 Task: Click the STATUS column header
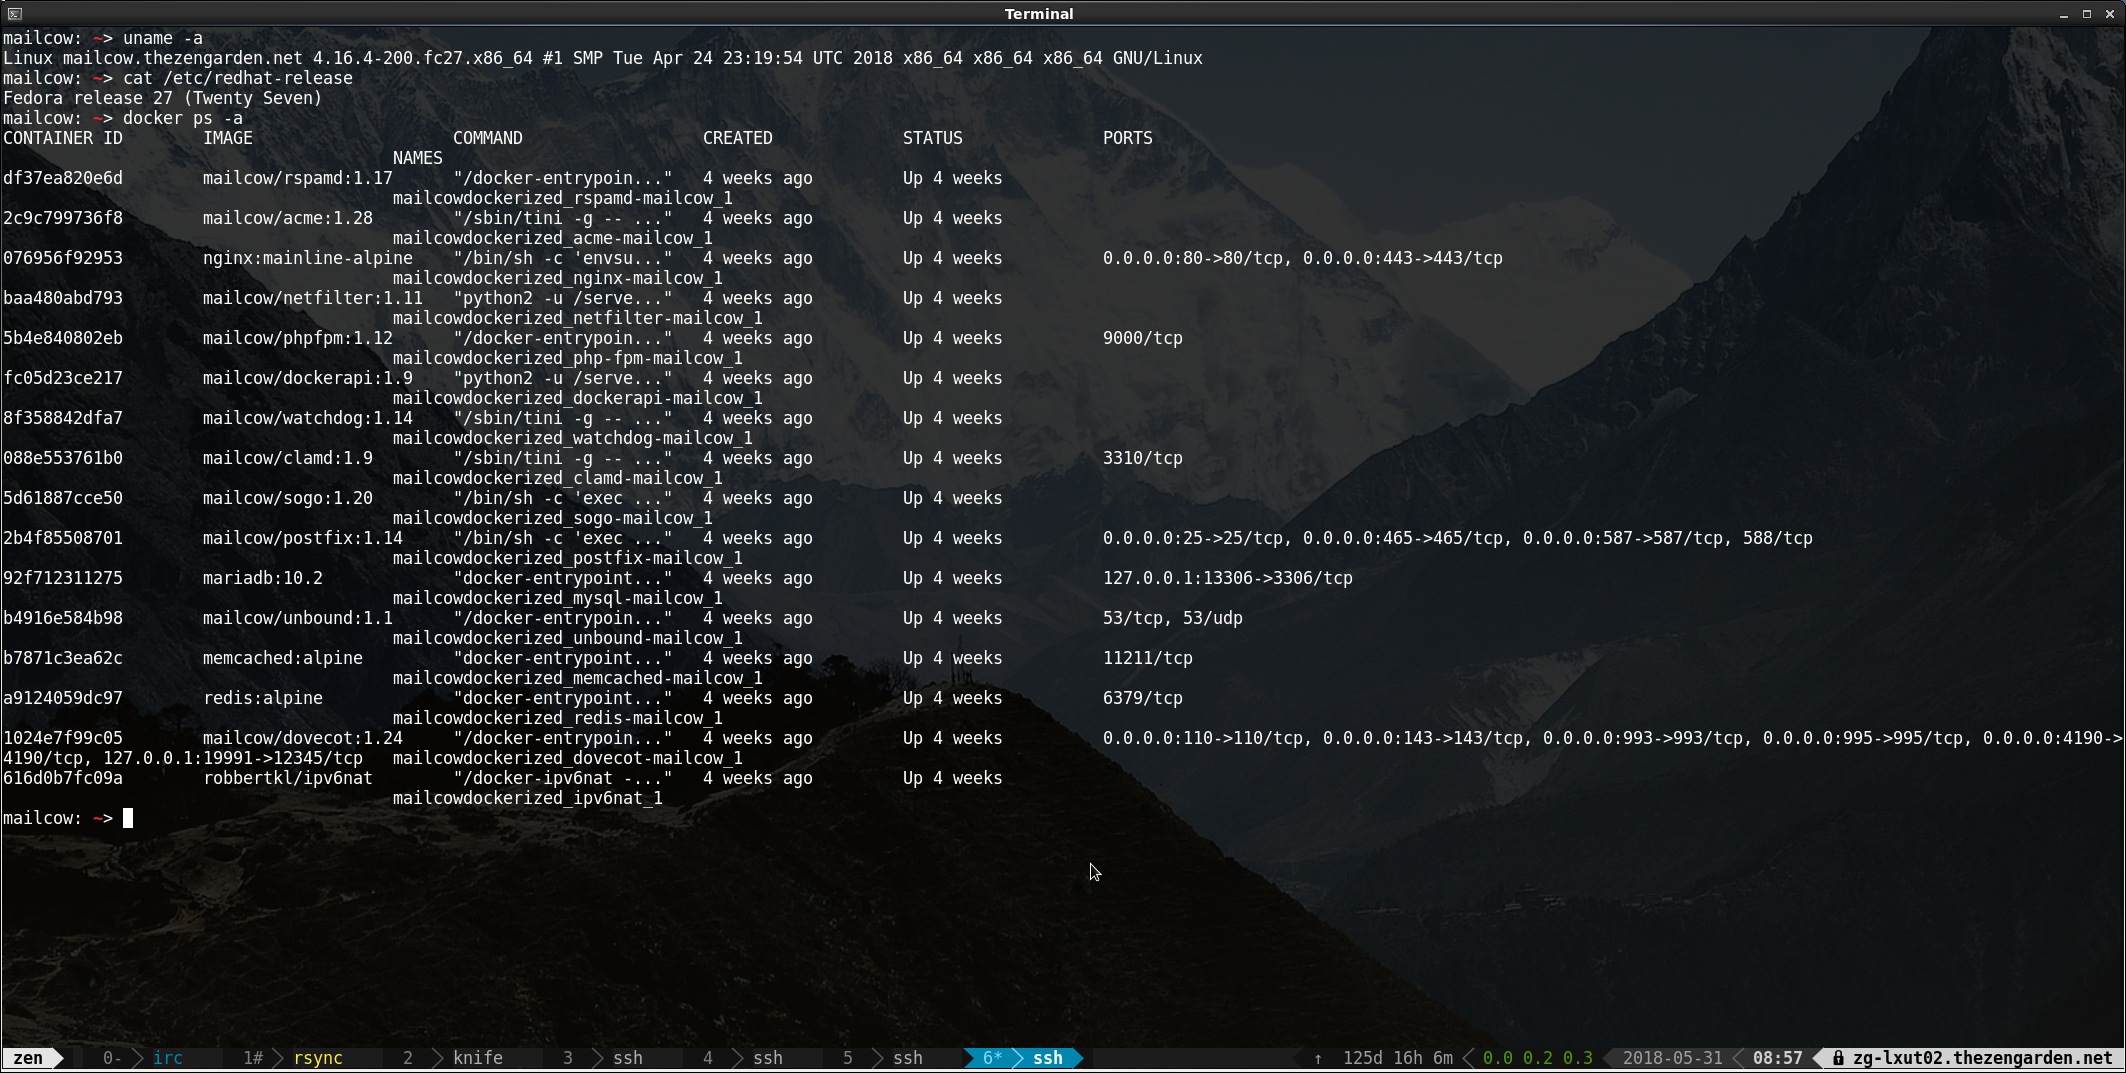coord(933,138)
